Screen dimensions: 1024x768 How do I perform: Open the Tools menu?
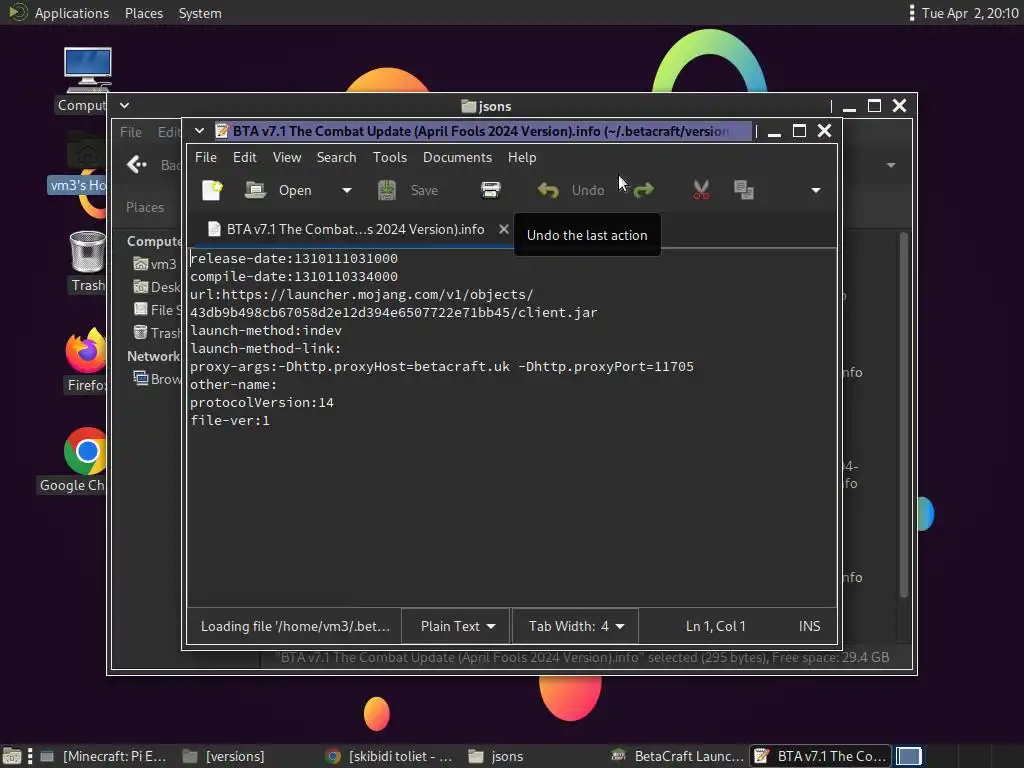tap(390, 157)
